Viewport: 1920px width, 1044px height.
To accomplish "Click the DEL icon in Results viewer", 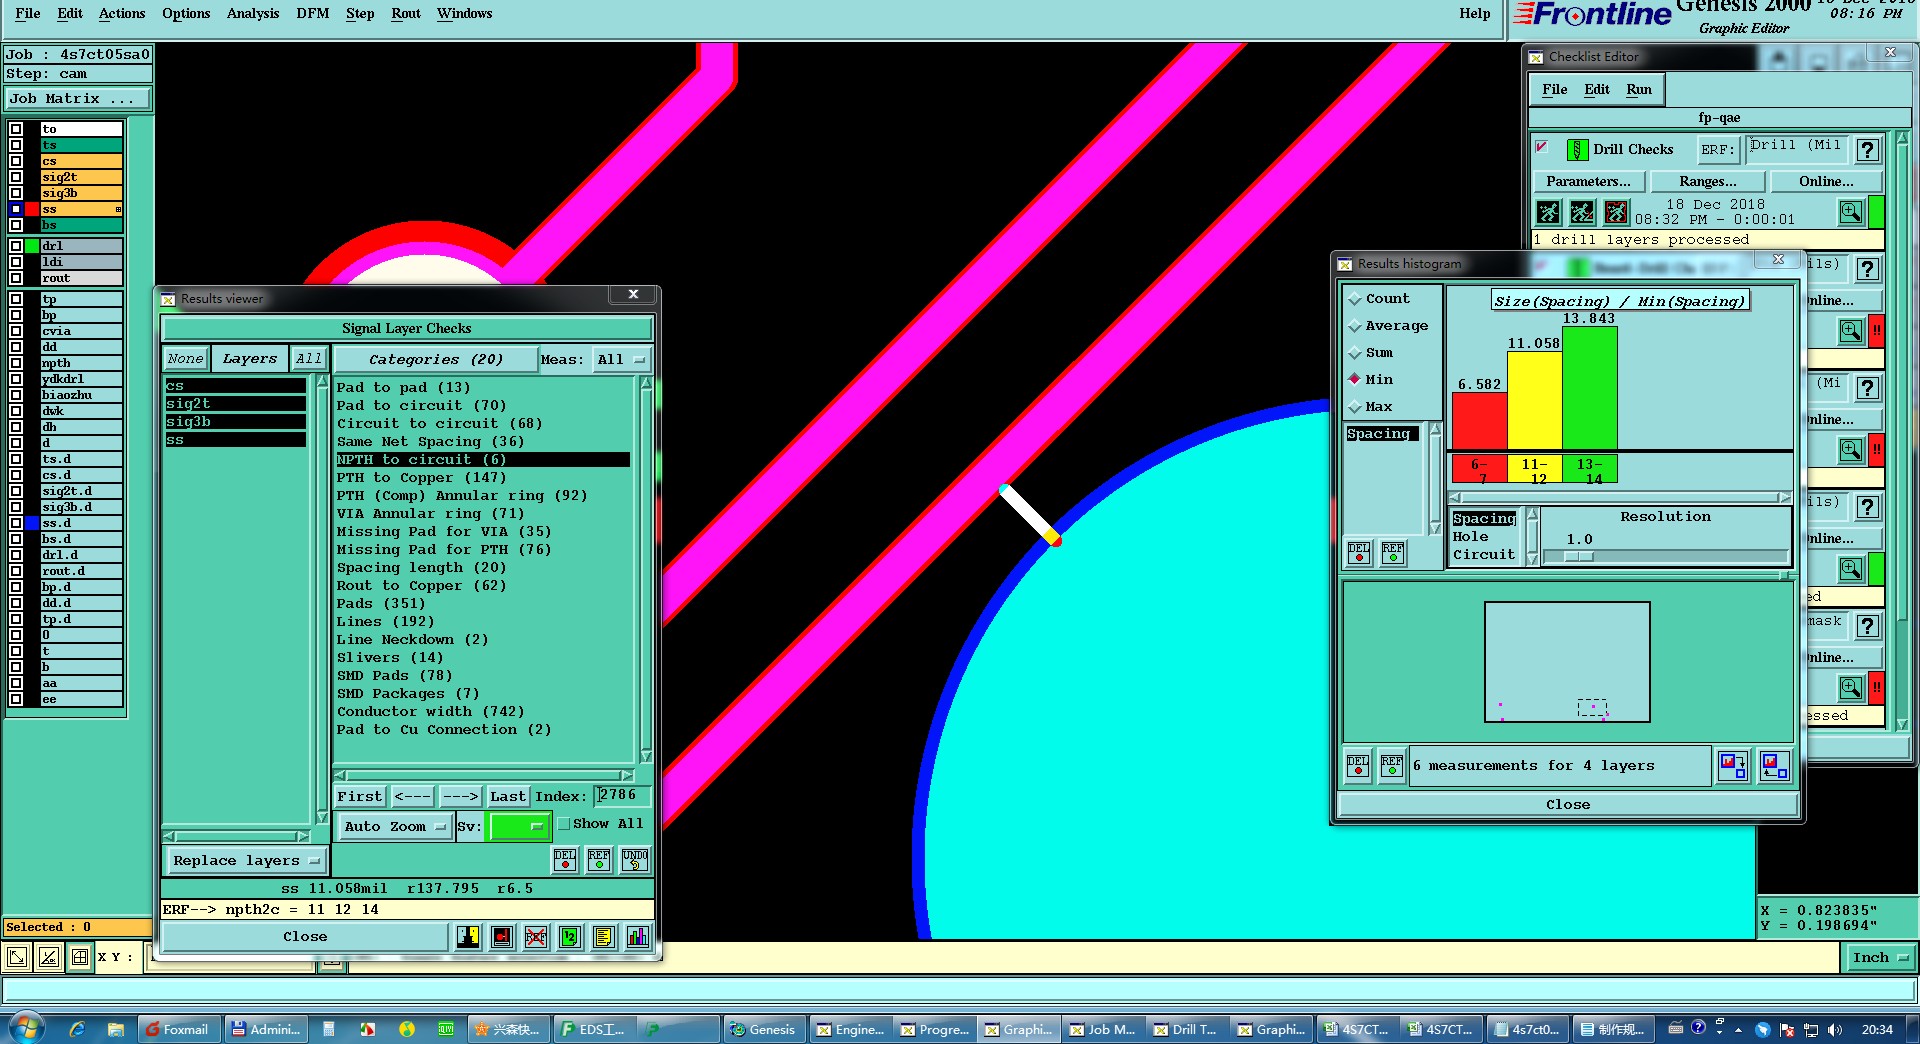I will pos(565,860).
